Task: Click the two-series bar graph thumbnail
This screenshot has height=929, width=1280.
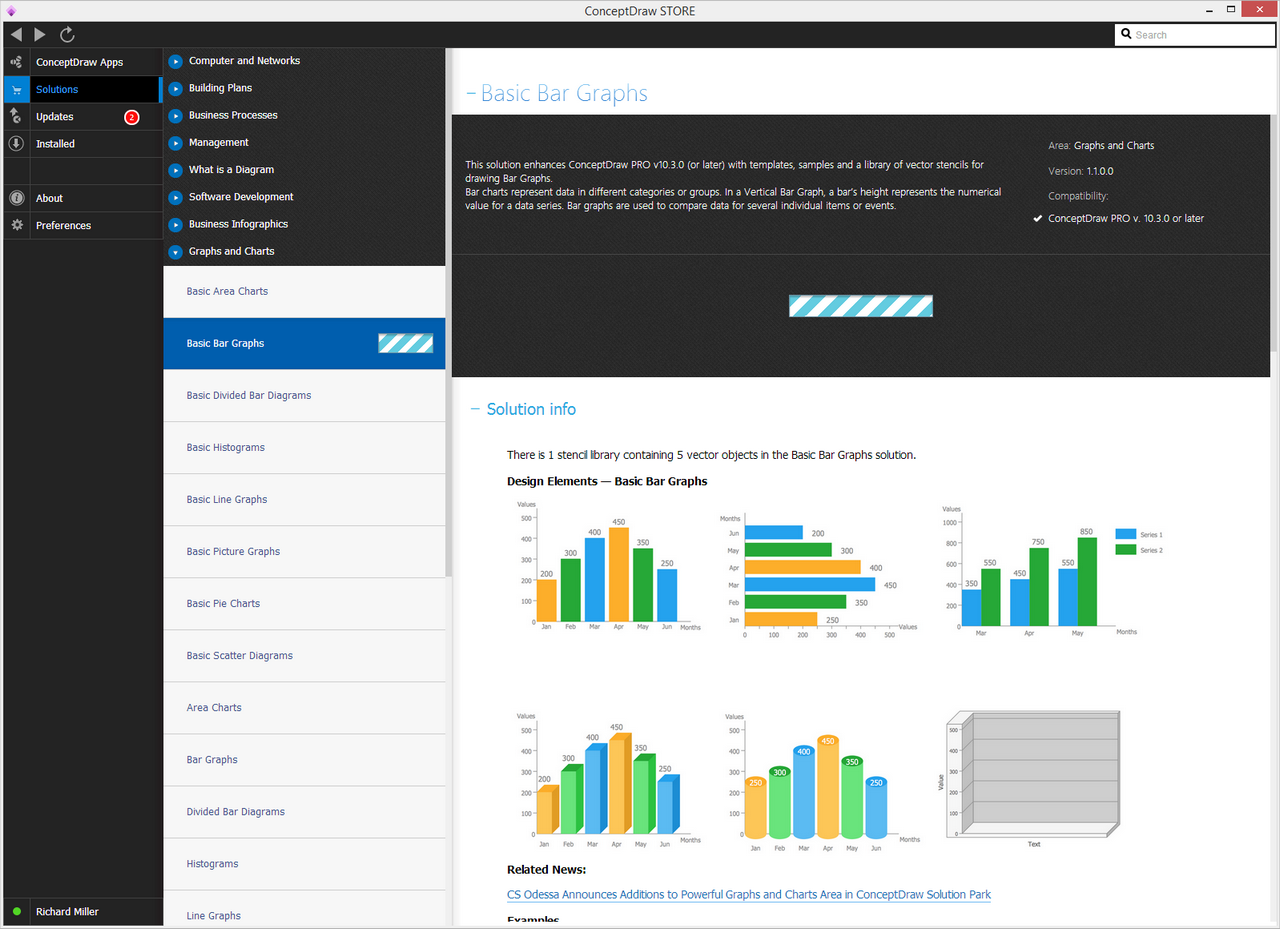Action: pos(1052,570)
